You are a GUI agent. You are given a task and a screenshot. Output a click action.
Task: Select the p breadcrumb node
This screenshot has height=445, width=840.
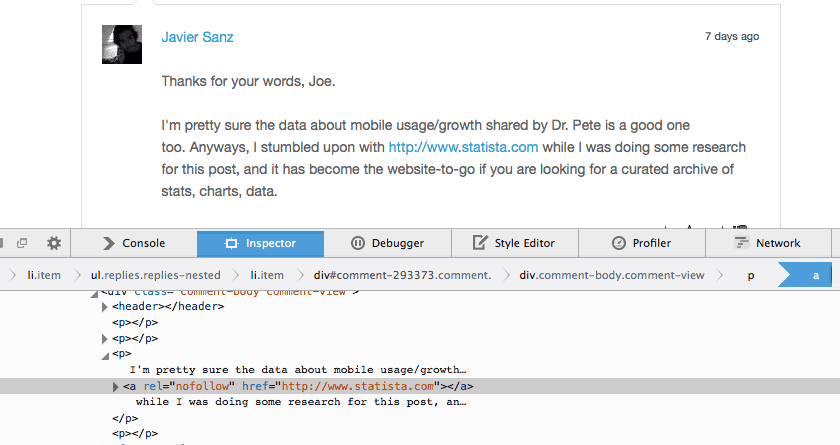(x=751, y=275)
